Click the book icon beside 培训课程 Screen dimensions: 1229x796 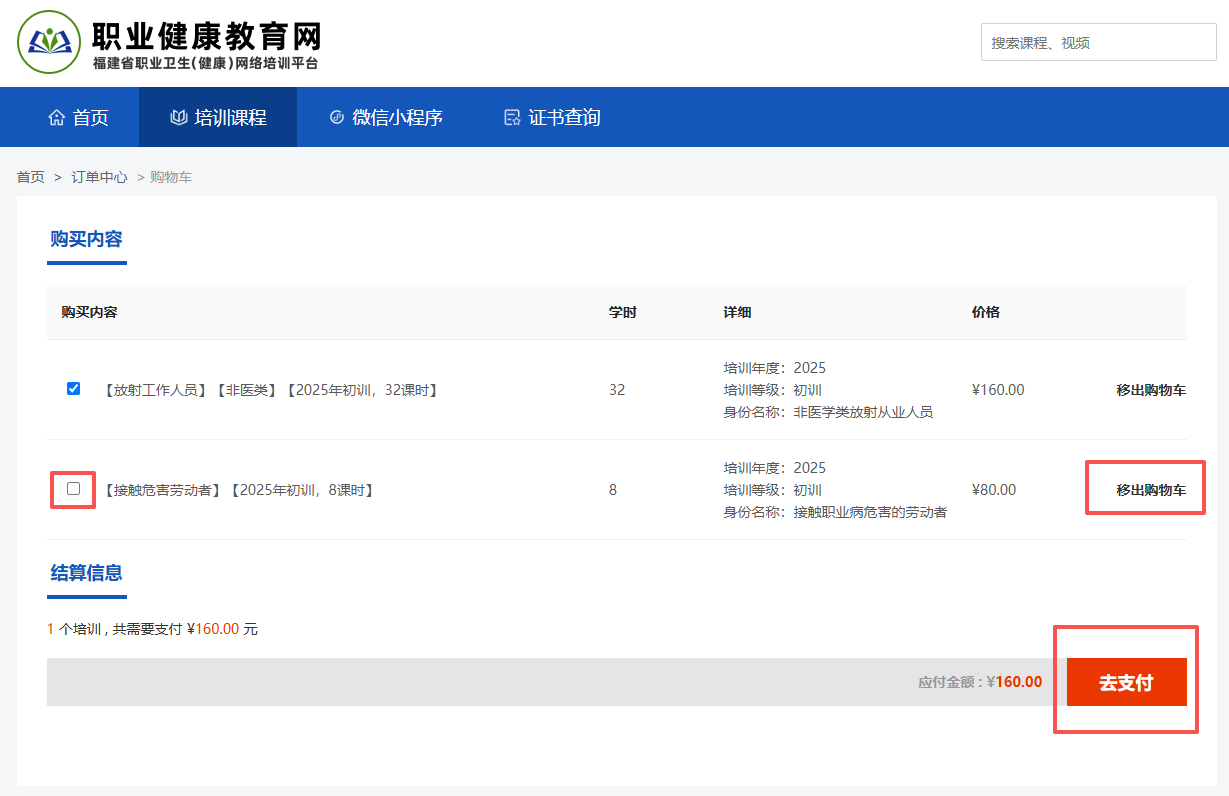coord(179,117)
